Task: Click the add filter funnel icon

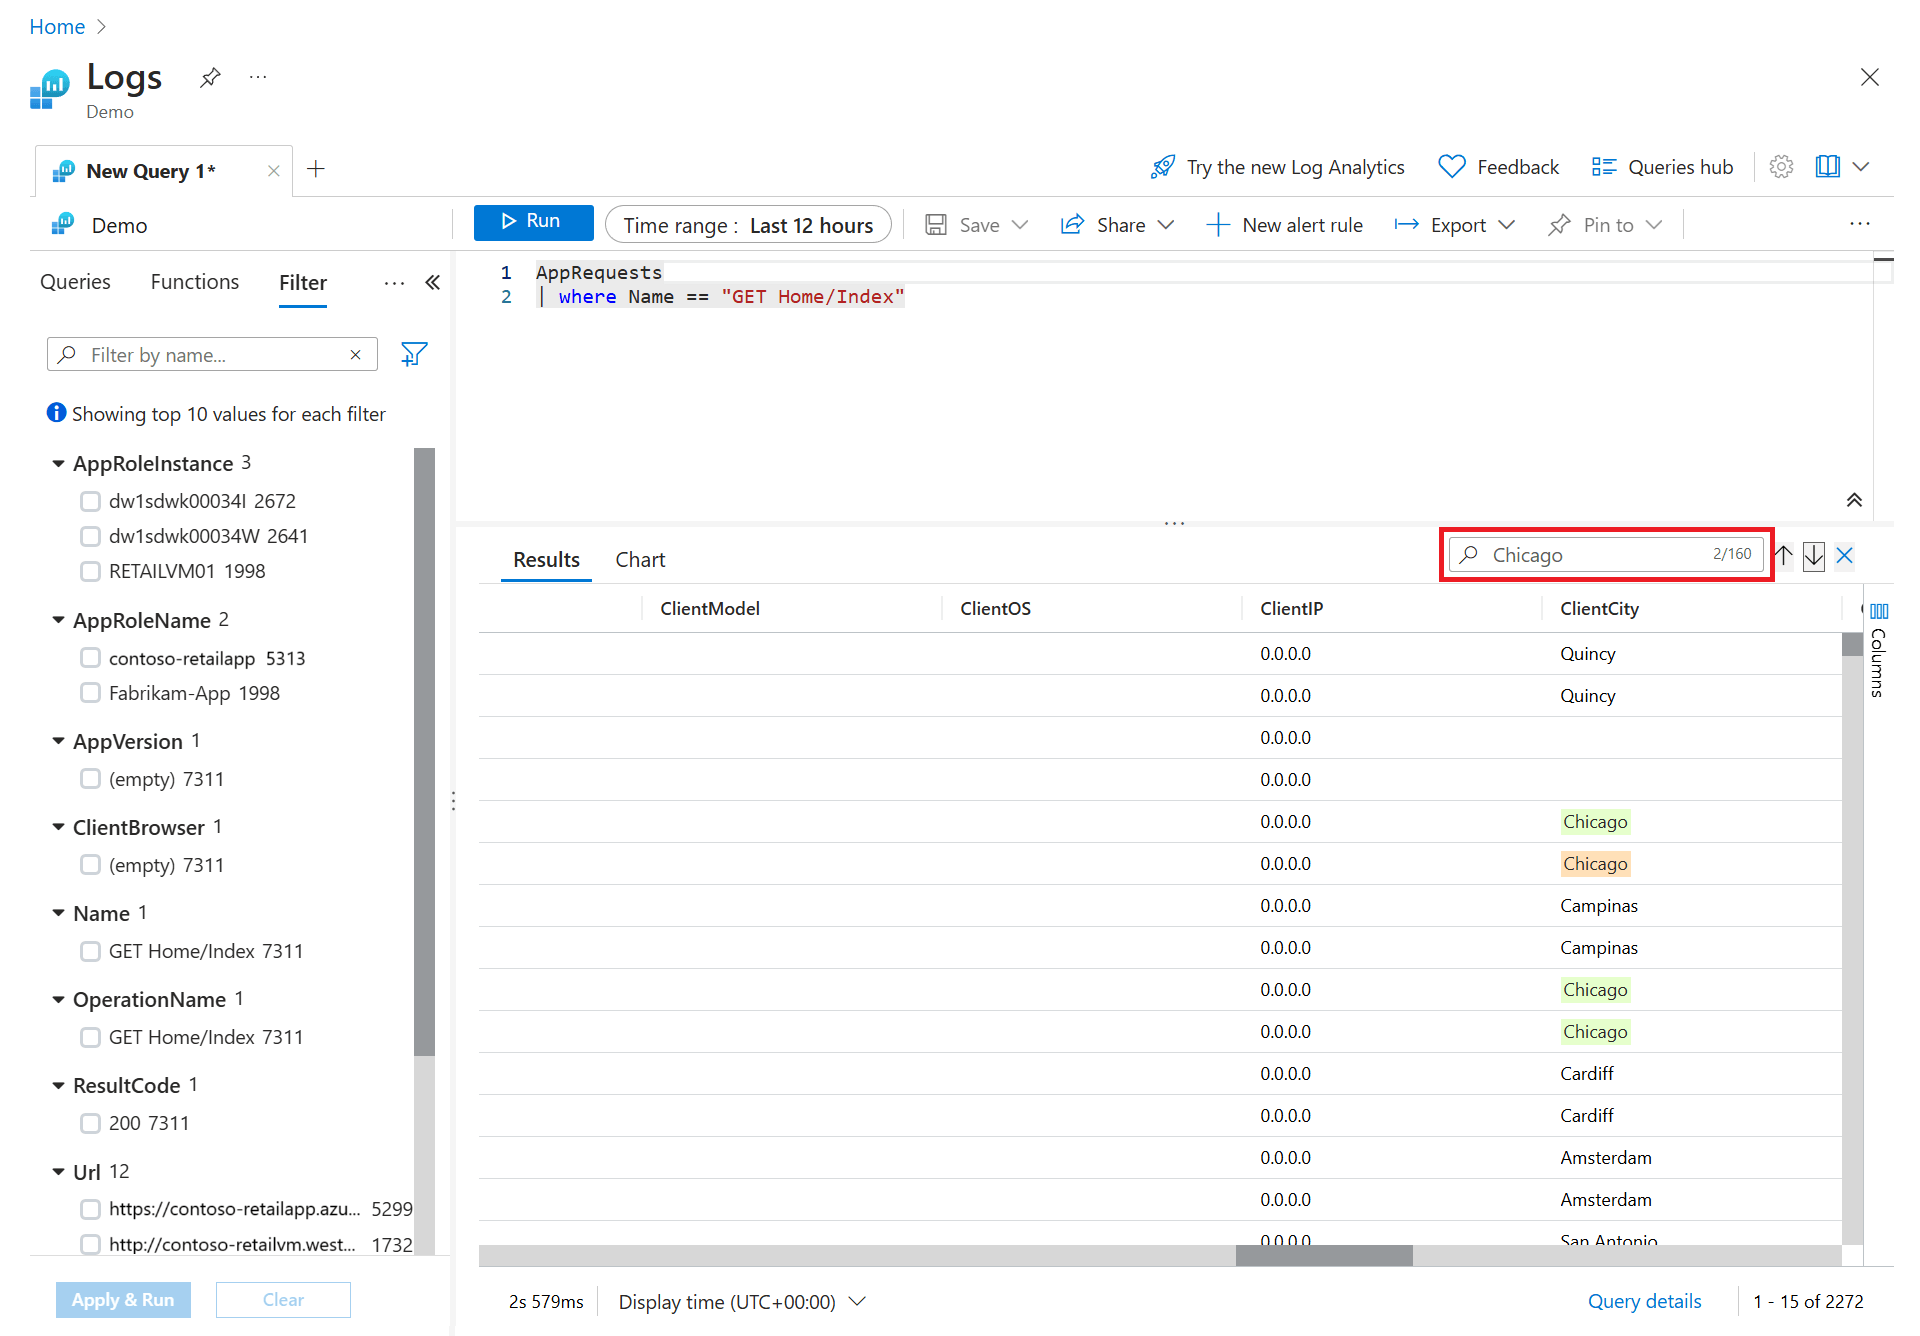Action: tap(414, 354)
